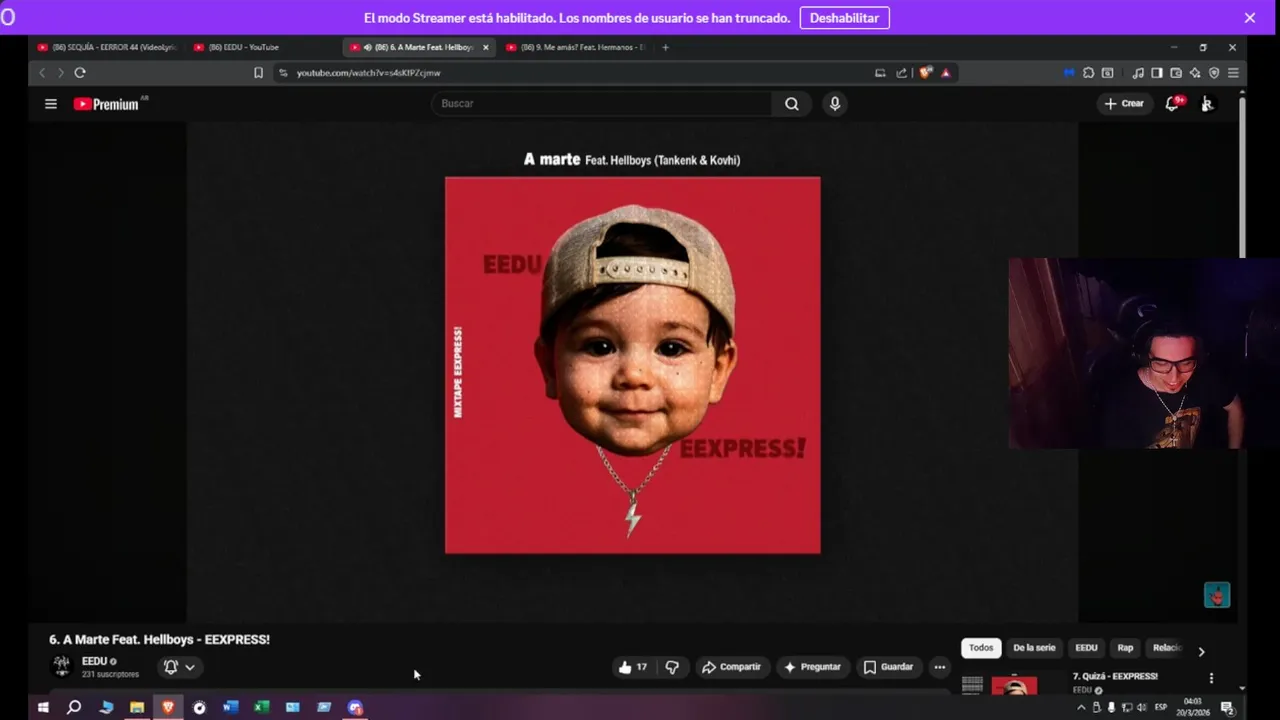Click the search magnifier button
Viewport: 1280px width, 720px height.
(x=791, y=104)
